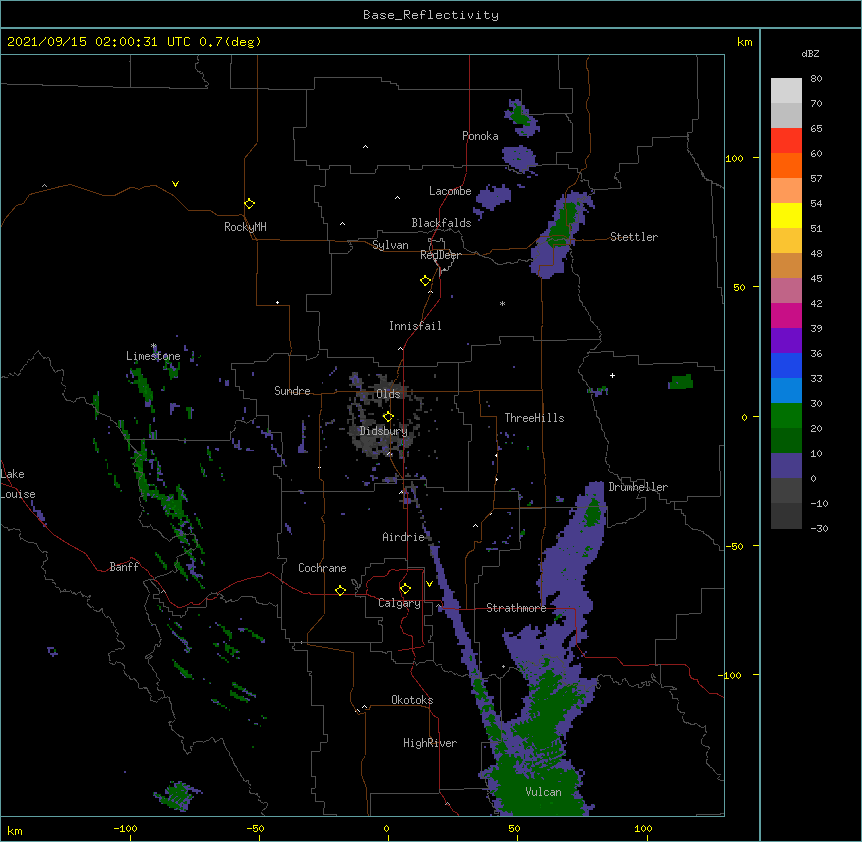Click the RockyMH label
862x842 pixels.
pos(245,227)
